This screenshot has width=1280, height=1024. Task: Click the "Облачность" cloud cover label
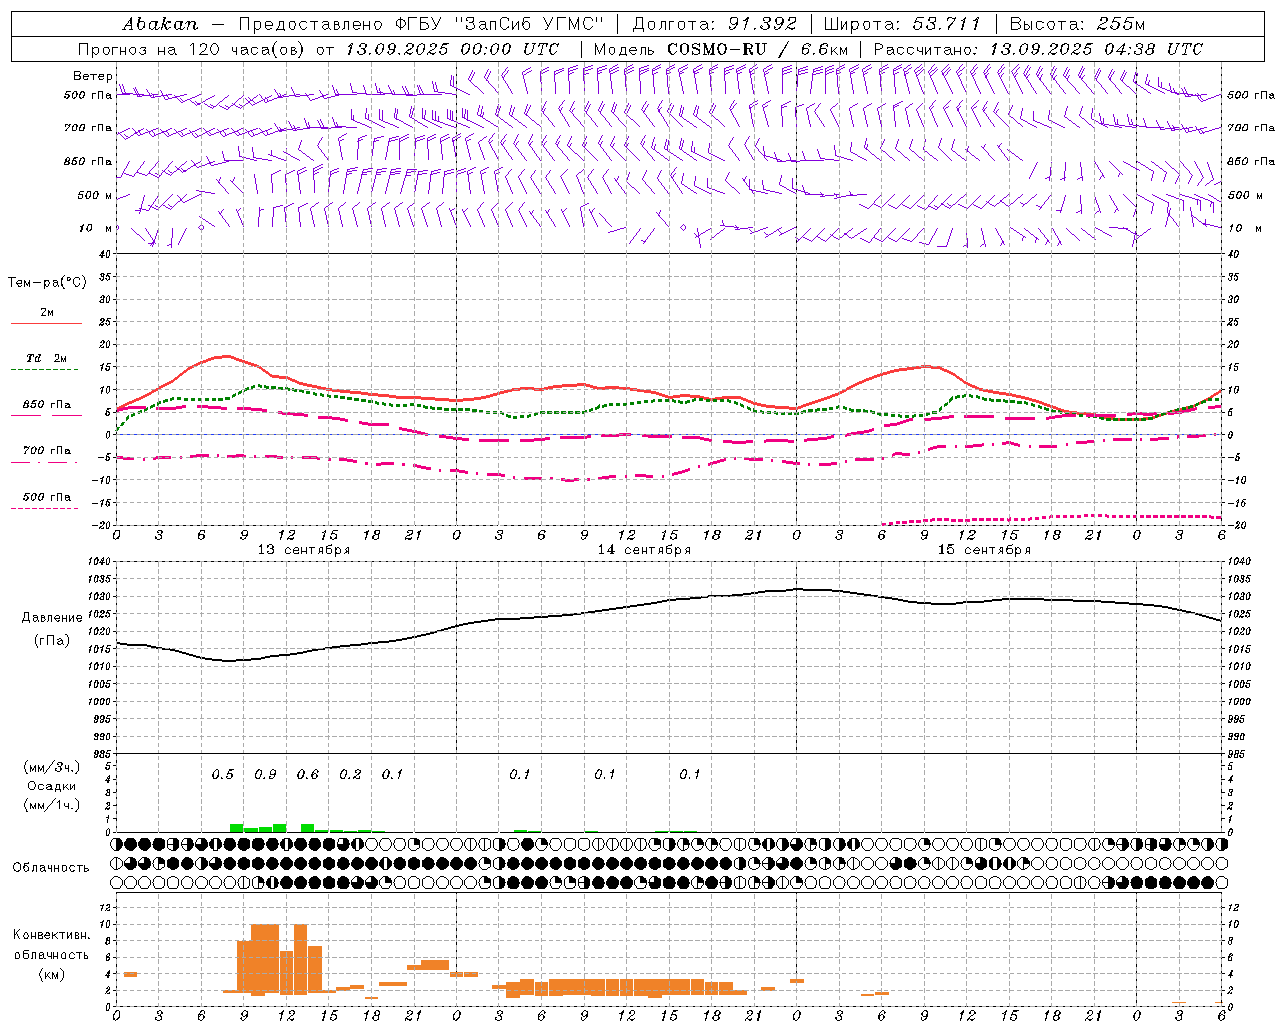(x=51, y=867)
